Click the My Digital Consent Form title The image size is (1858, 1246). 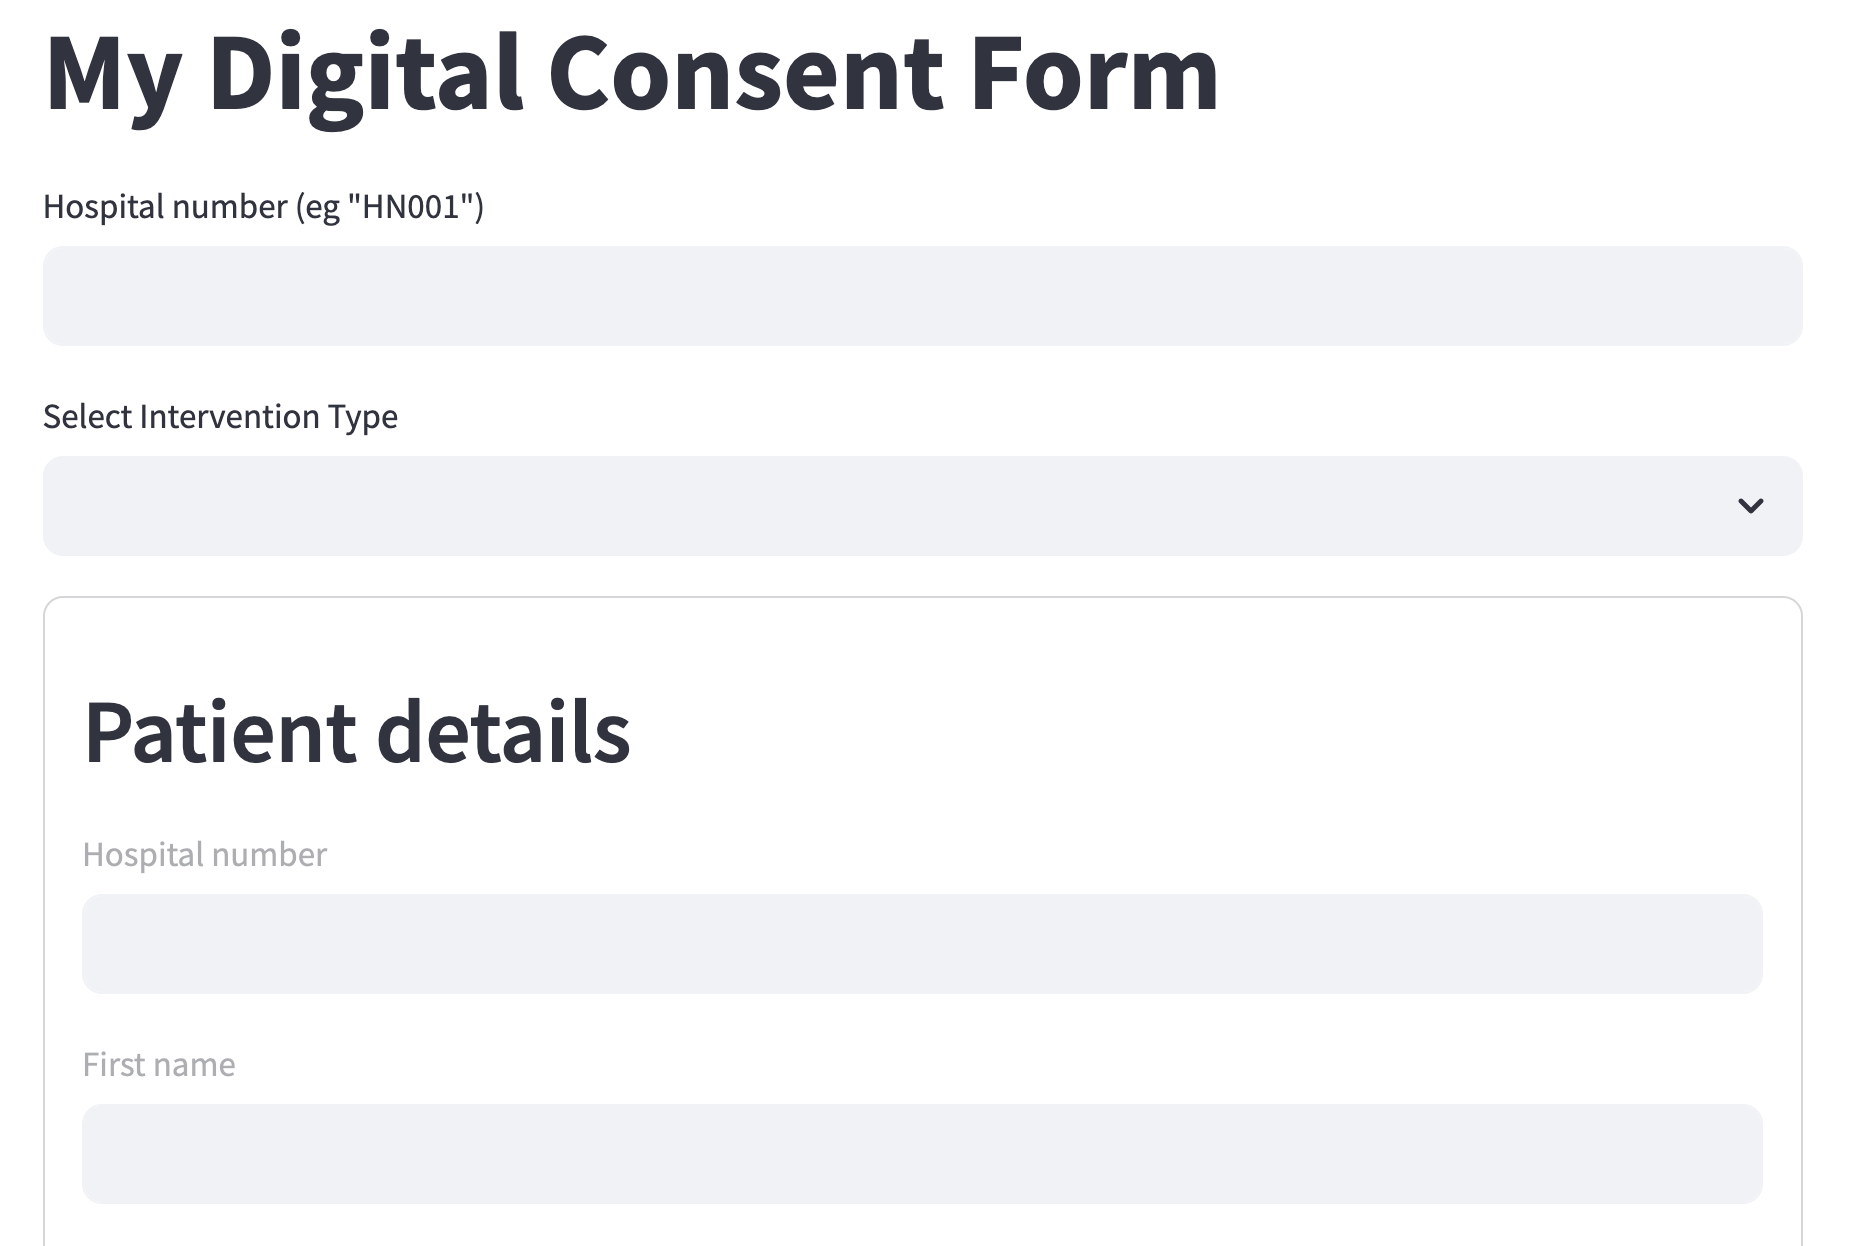pos(630,72)
